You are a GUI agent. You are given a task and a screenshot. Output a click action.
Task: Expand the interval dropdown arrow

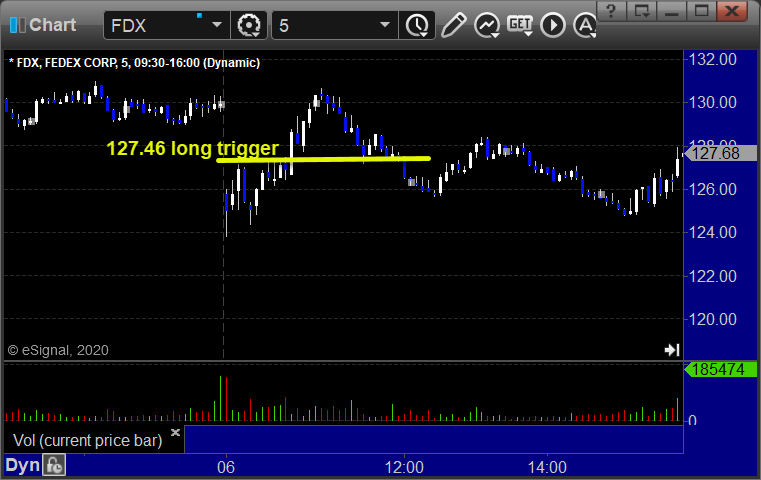tap(385, 25)
